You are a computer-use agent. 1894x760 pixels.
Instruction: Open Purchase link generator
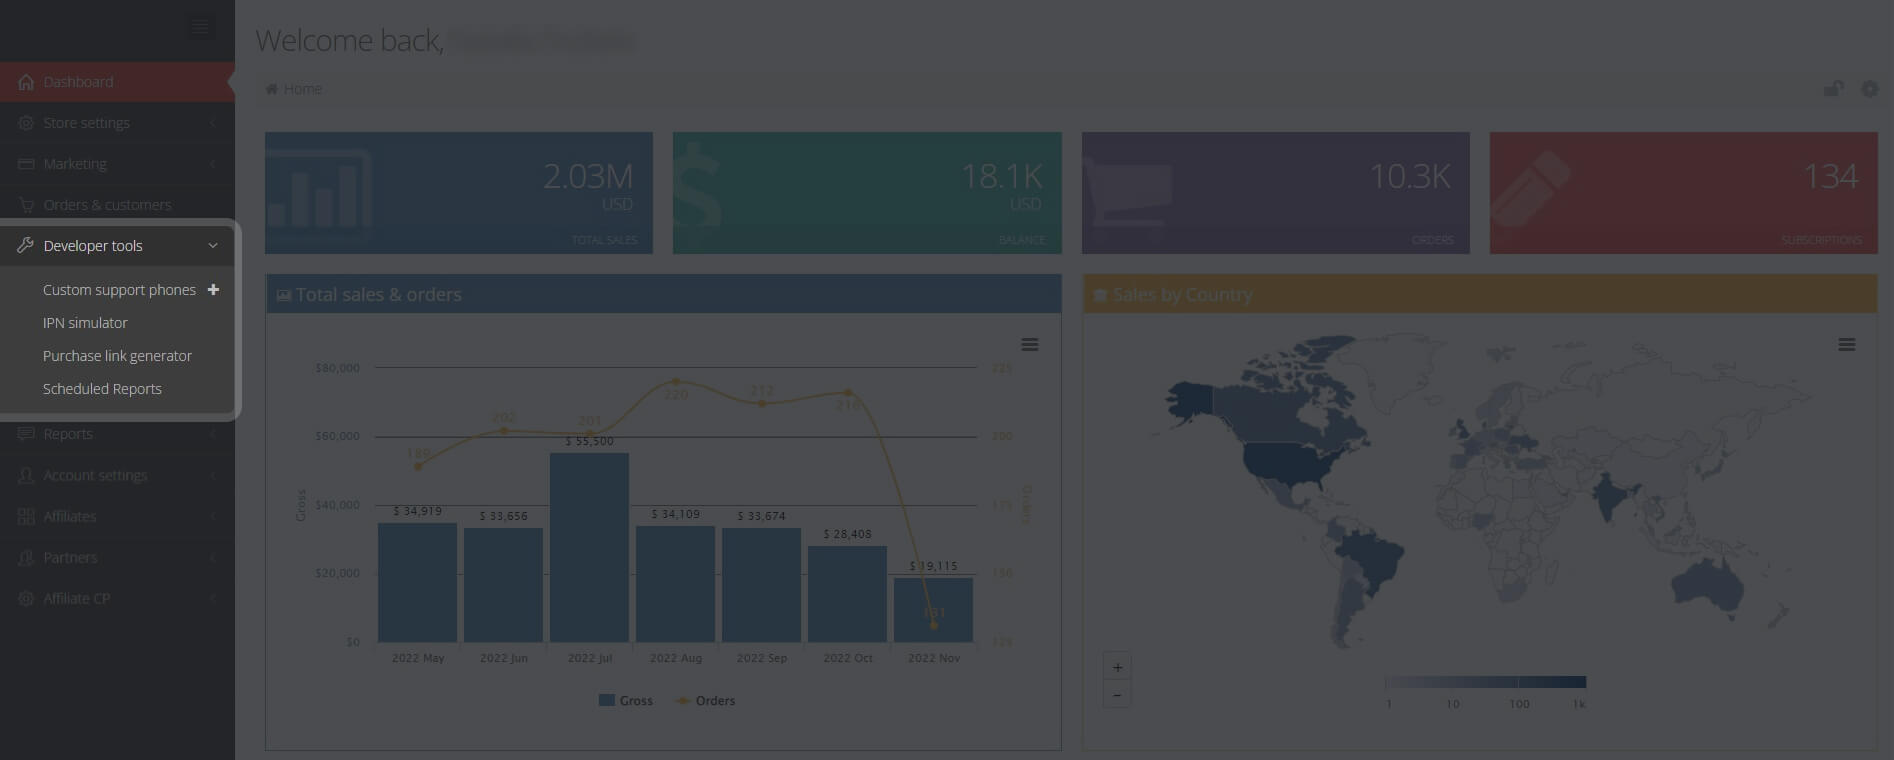click(x=117, y=356)
